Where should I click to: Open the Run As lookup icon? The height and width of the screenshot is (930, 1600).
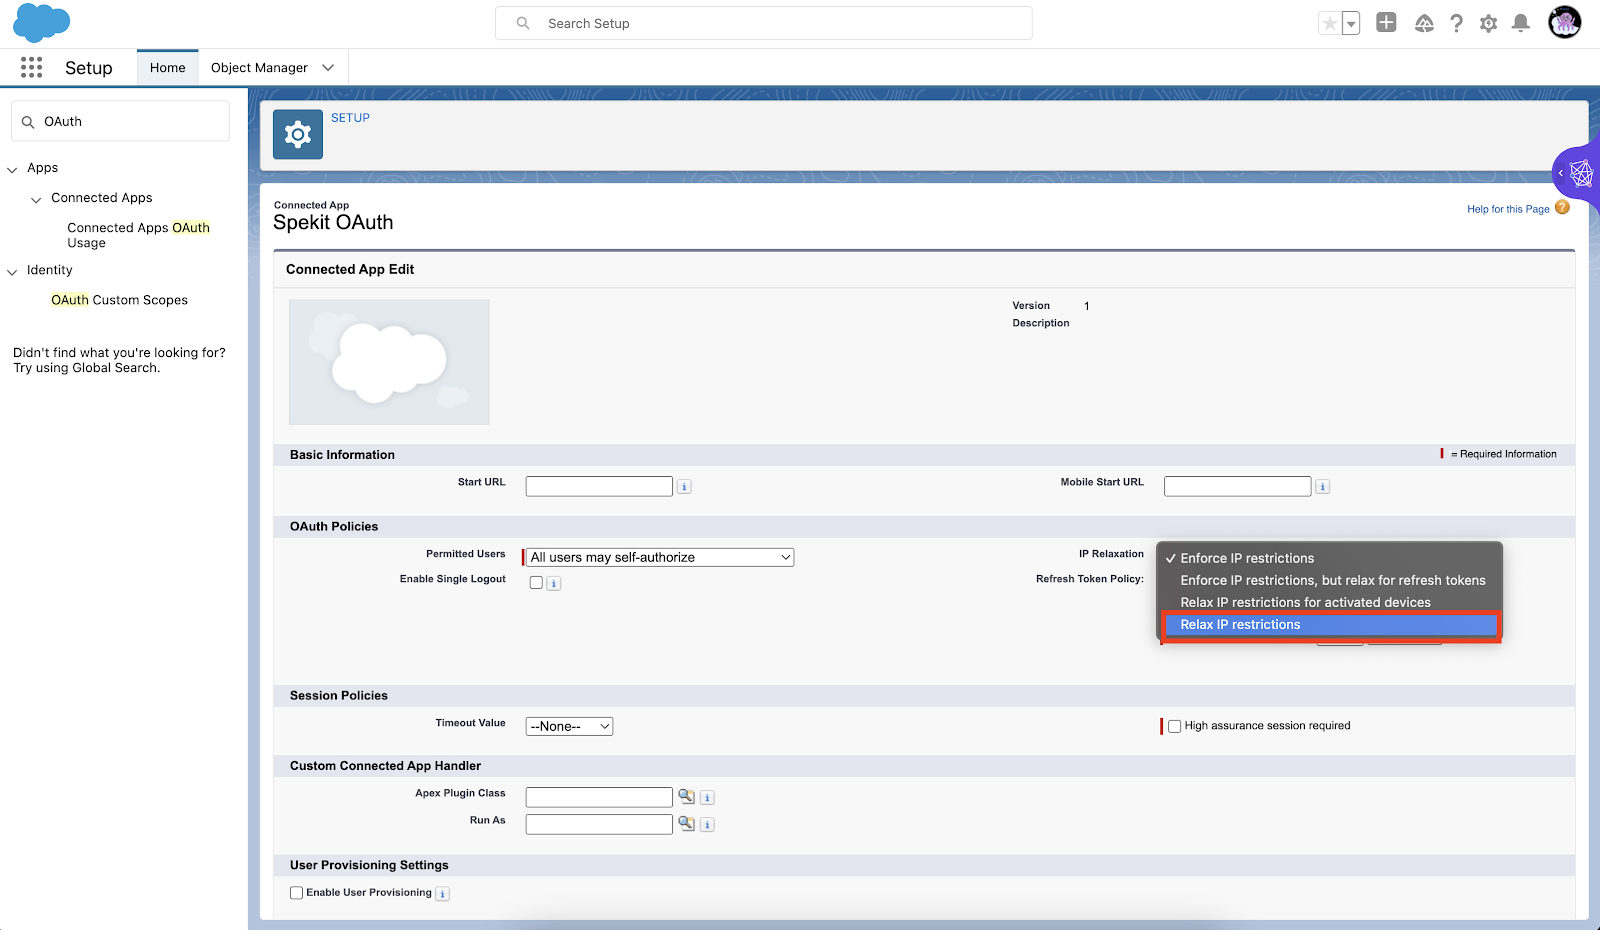click(686, 824)
